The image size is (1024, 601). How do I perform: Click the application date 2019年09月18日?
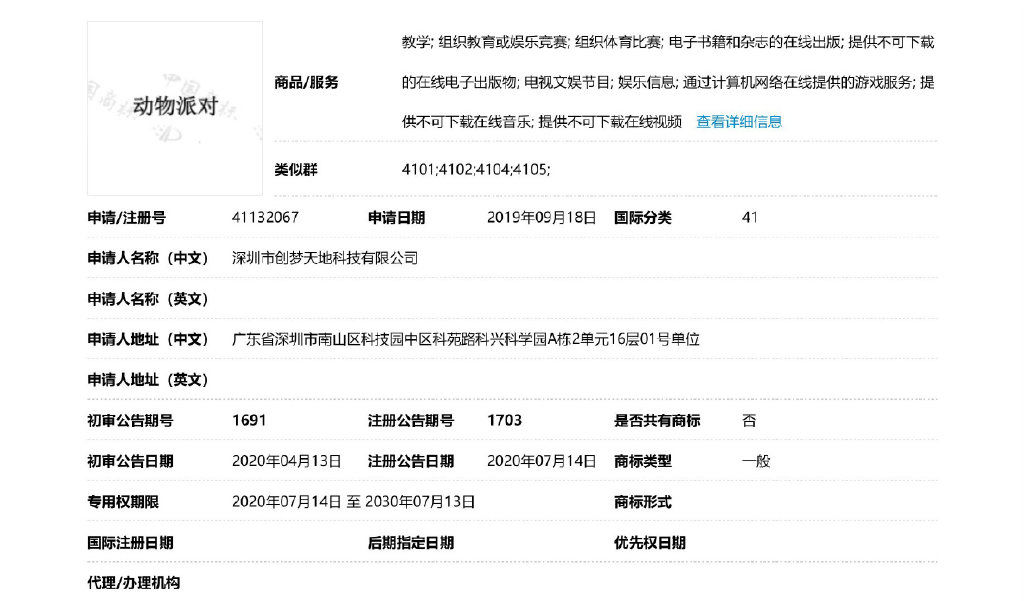tap(541, 218)
